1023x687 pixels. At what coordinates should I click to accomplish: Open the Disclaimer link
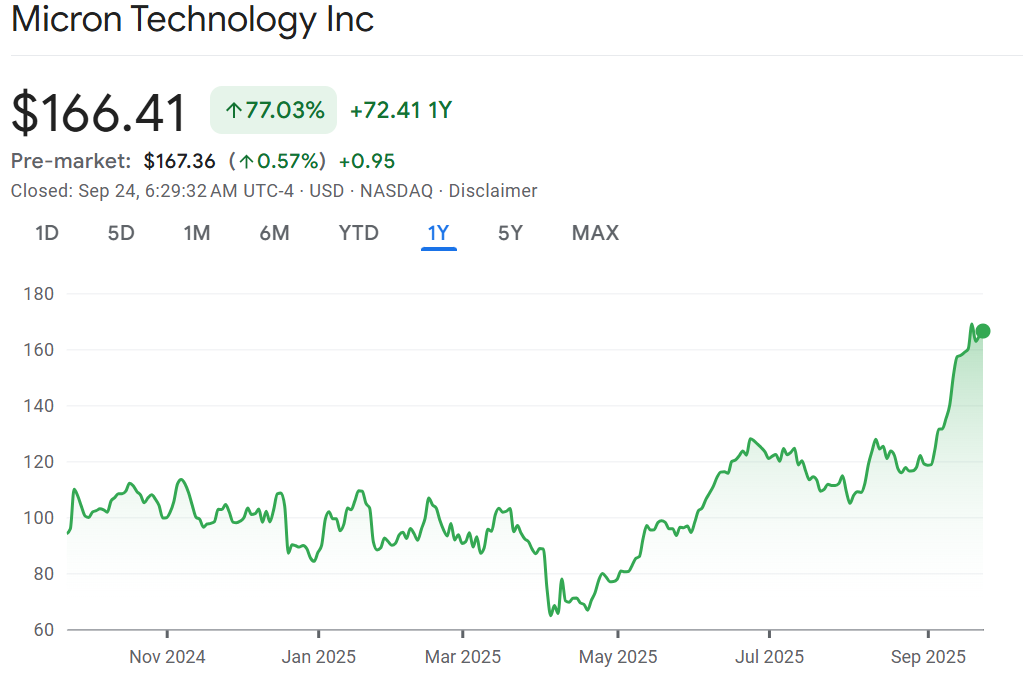pyautogui.click(x=493, y=191)
